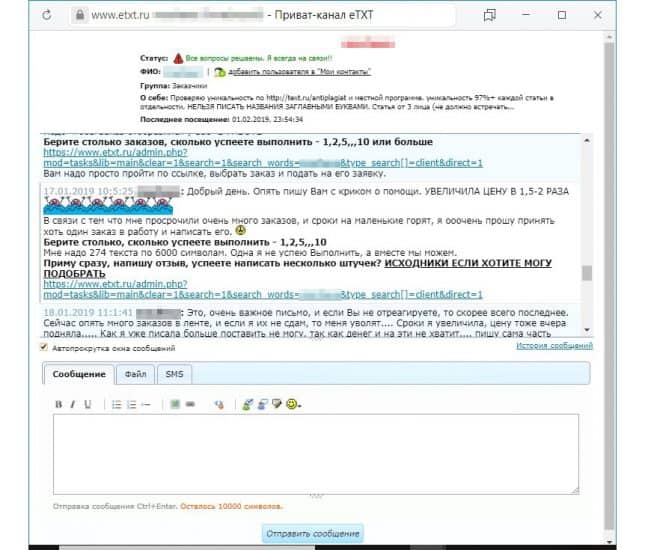Click the insert link chain icon
Image resolution: width=645 pixels, height=550 pixels.
point(190,404)
